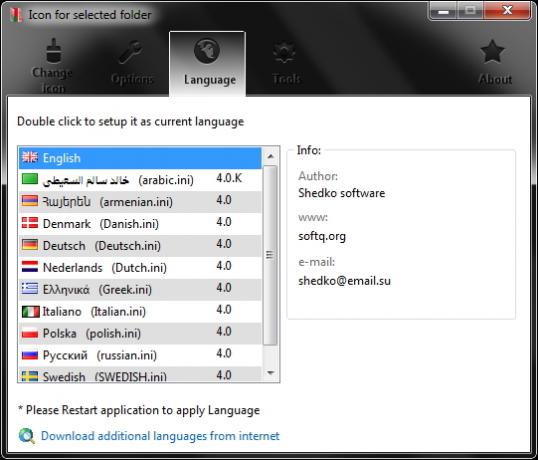Click the Polish flag beside Polska
The image size is (538, 460).
tap(30, 333)
